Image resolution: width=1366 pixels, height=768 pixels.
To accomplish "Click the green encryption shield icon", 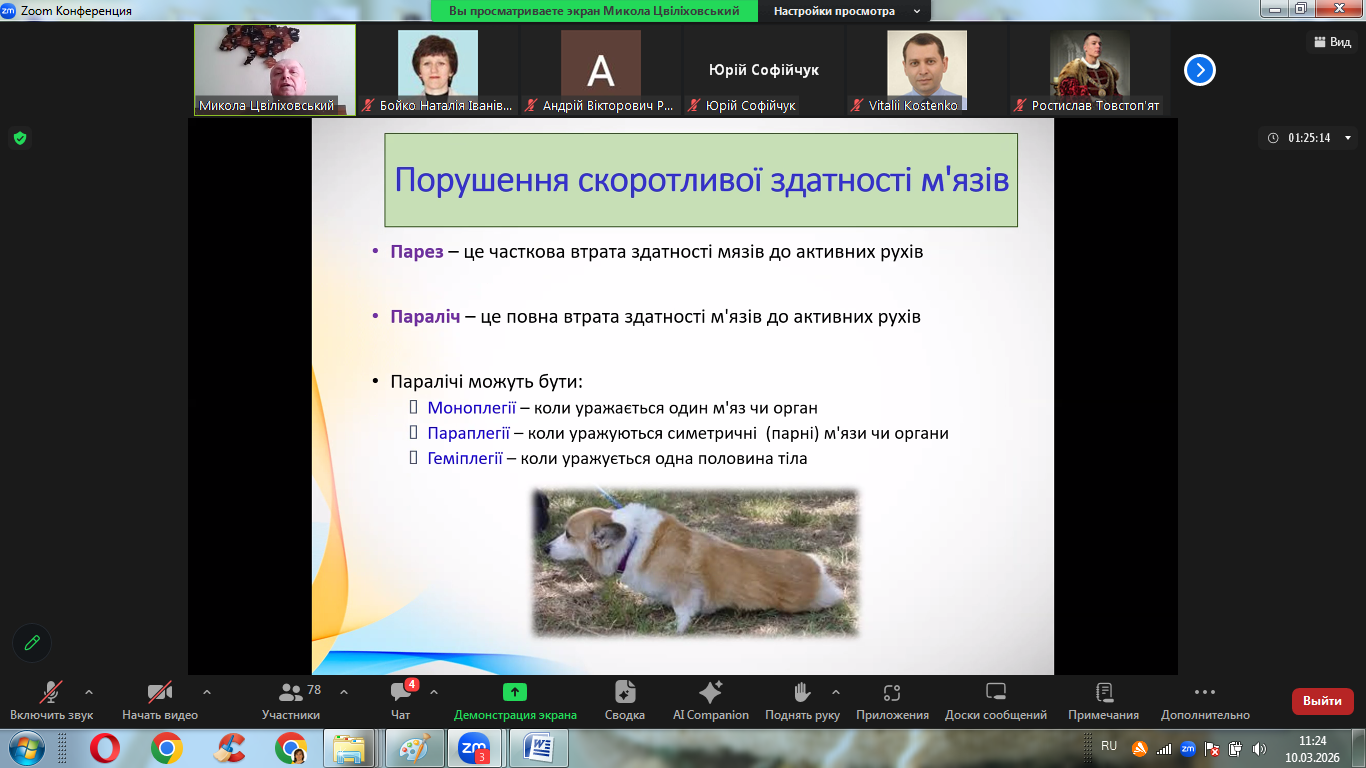I will point(20,138).
